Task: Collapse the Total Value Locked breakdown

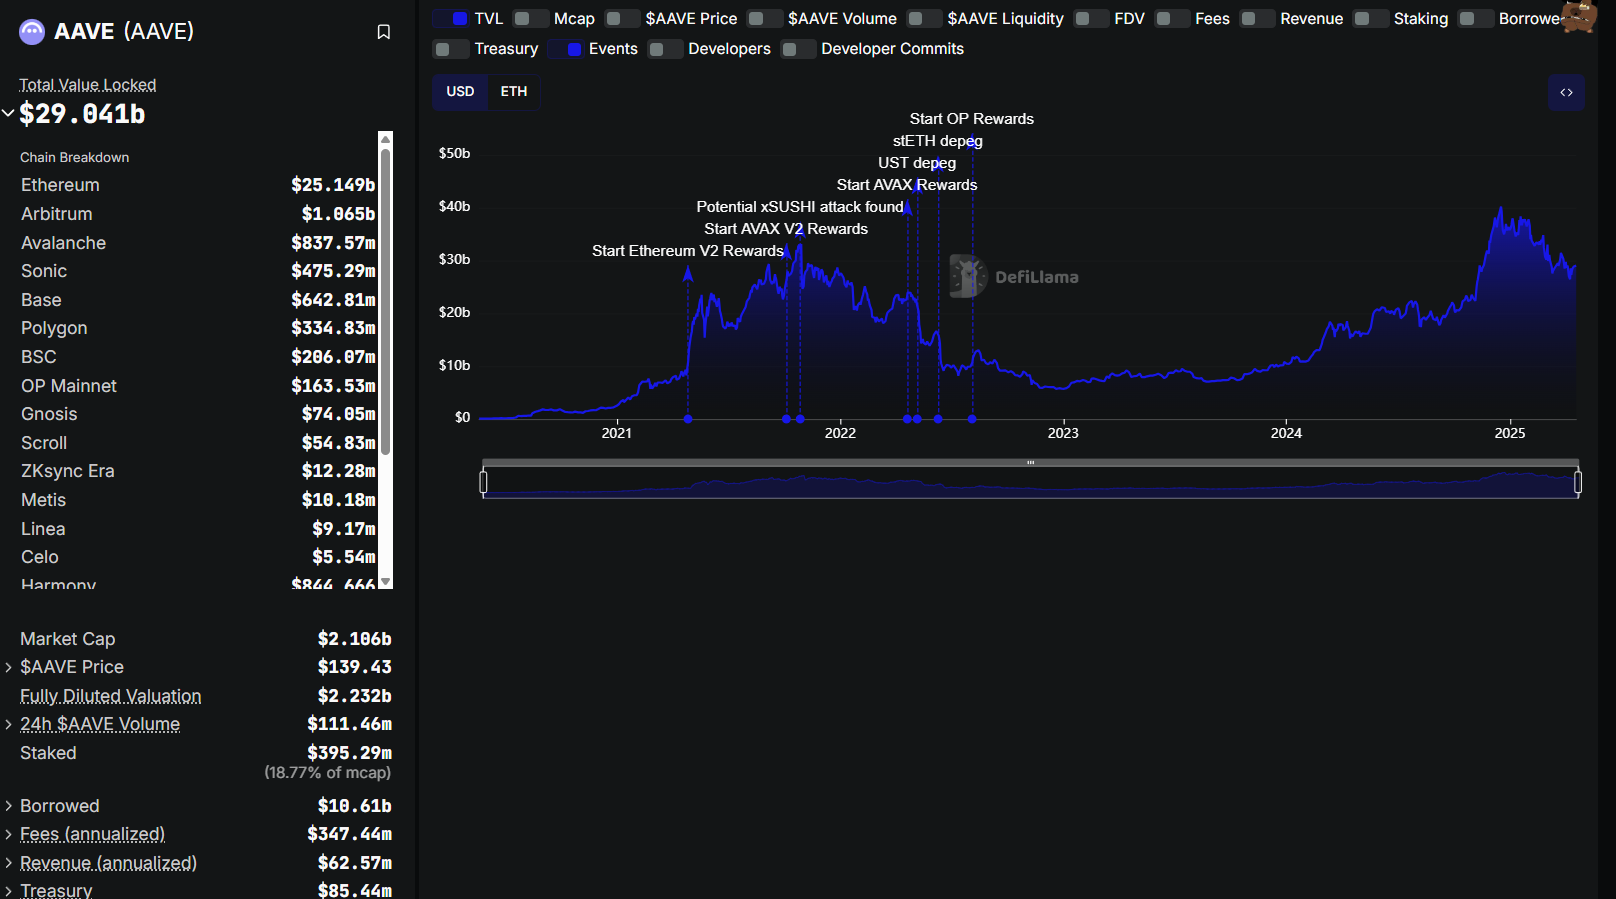Action: click(8, 114)
